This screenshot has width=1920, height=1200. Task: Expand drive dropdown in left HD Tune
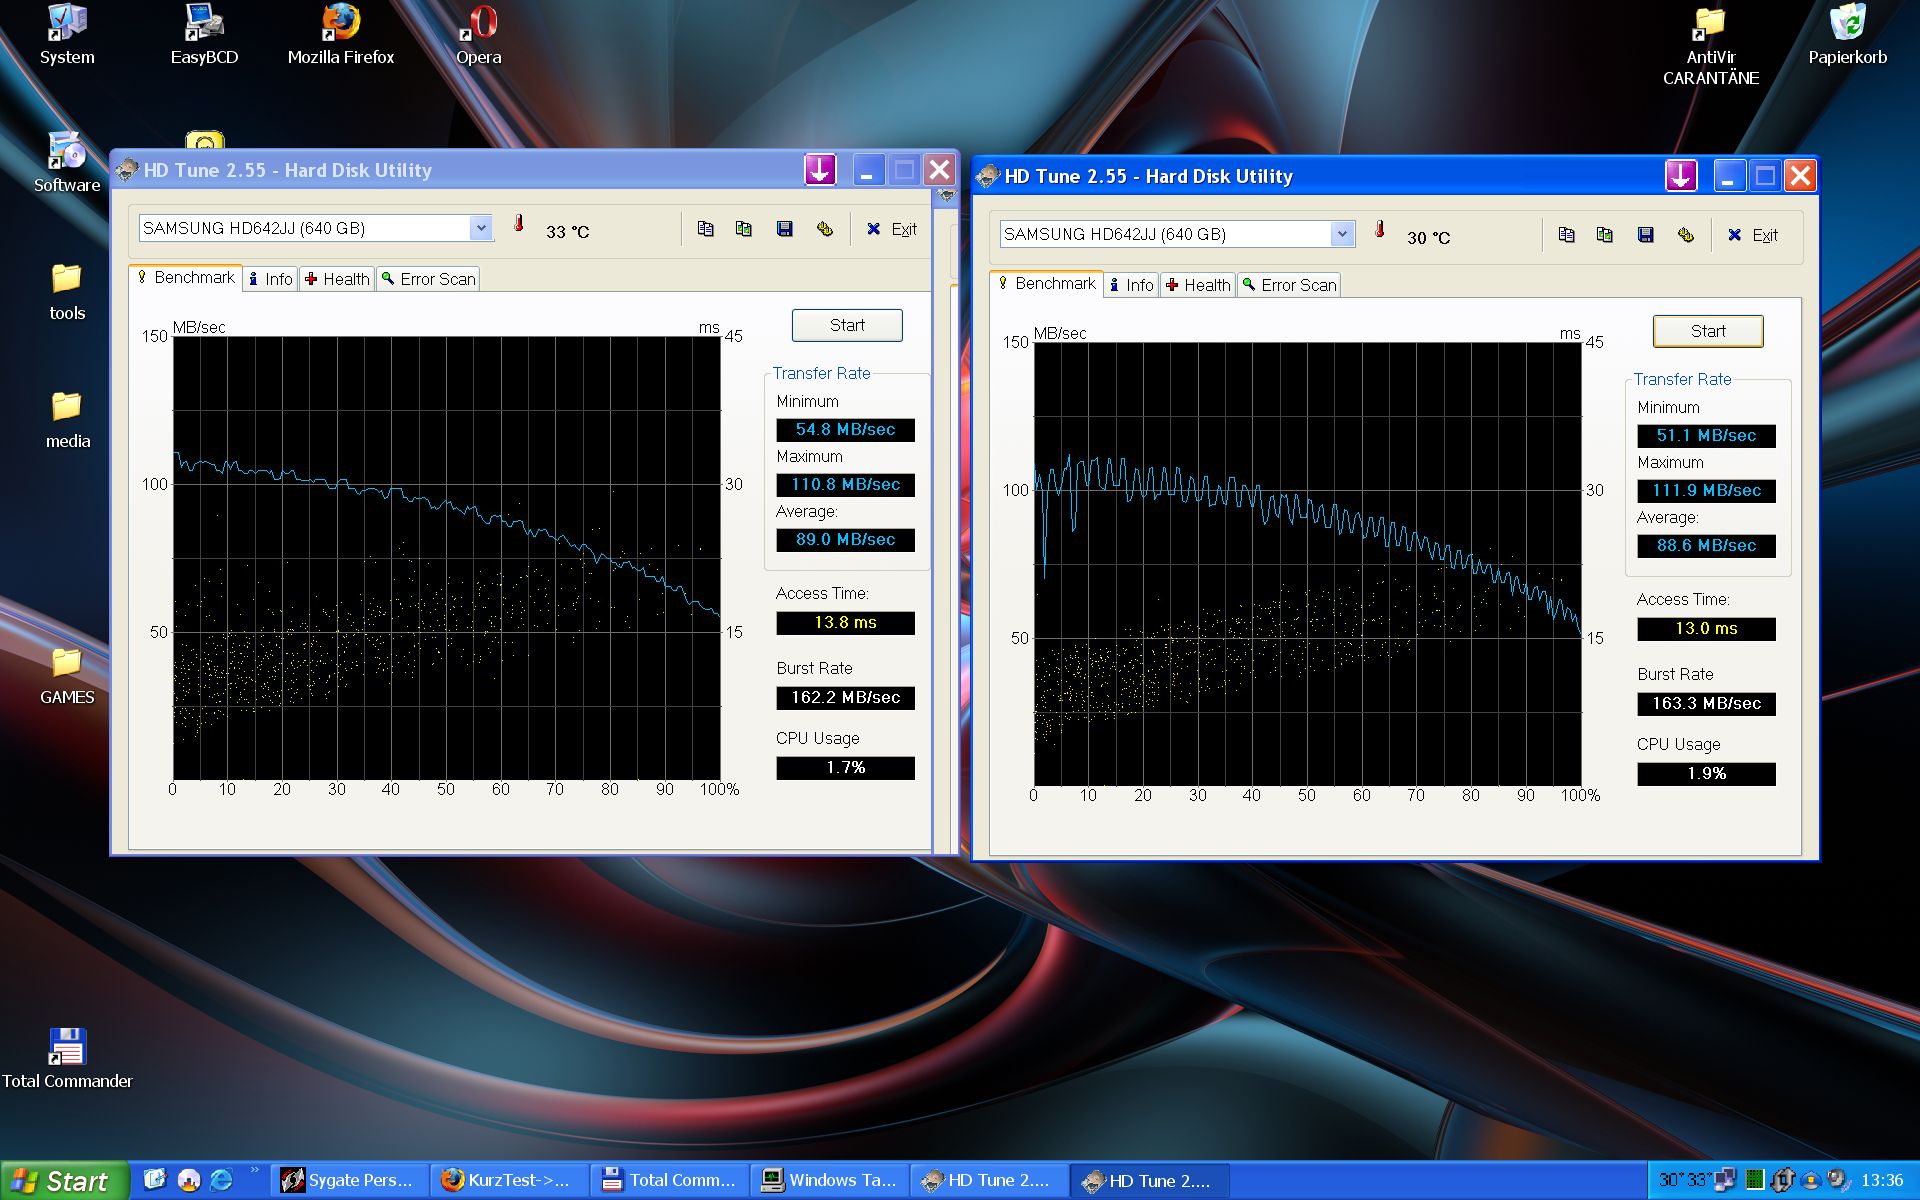click(x=481, y=228)
